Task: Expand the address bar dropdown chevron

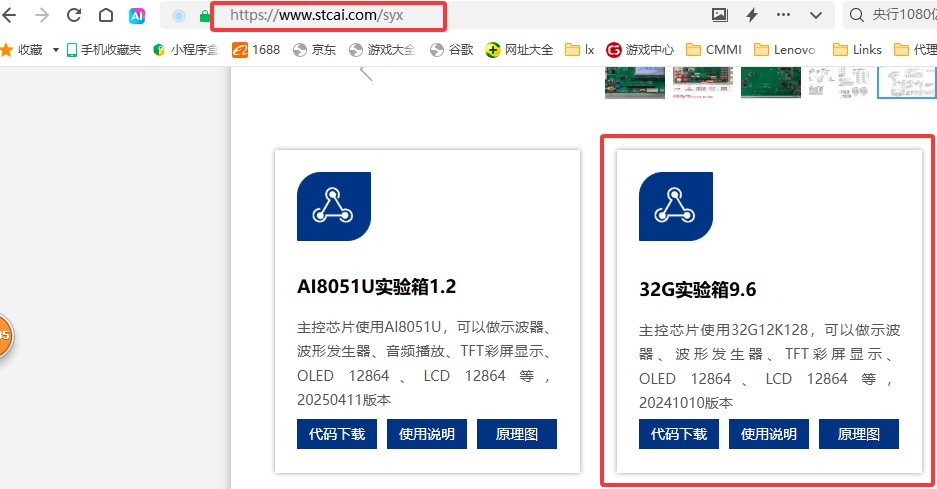Action: coord(816,16)
